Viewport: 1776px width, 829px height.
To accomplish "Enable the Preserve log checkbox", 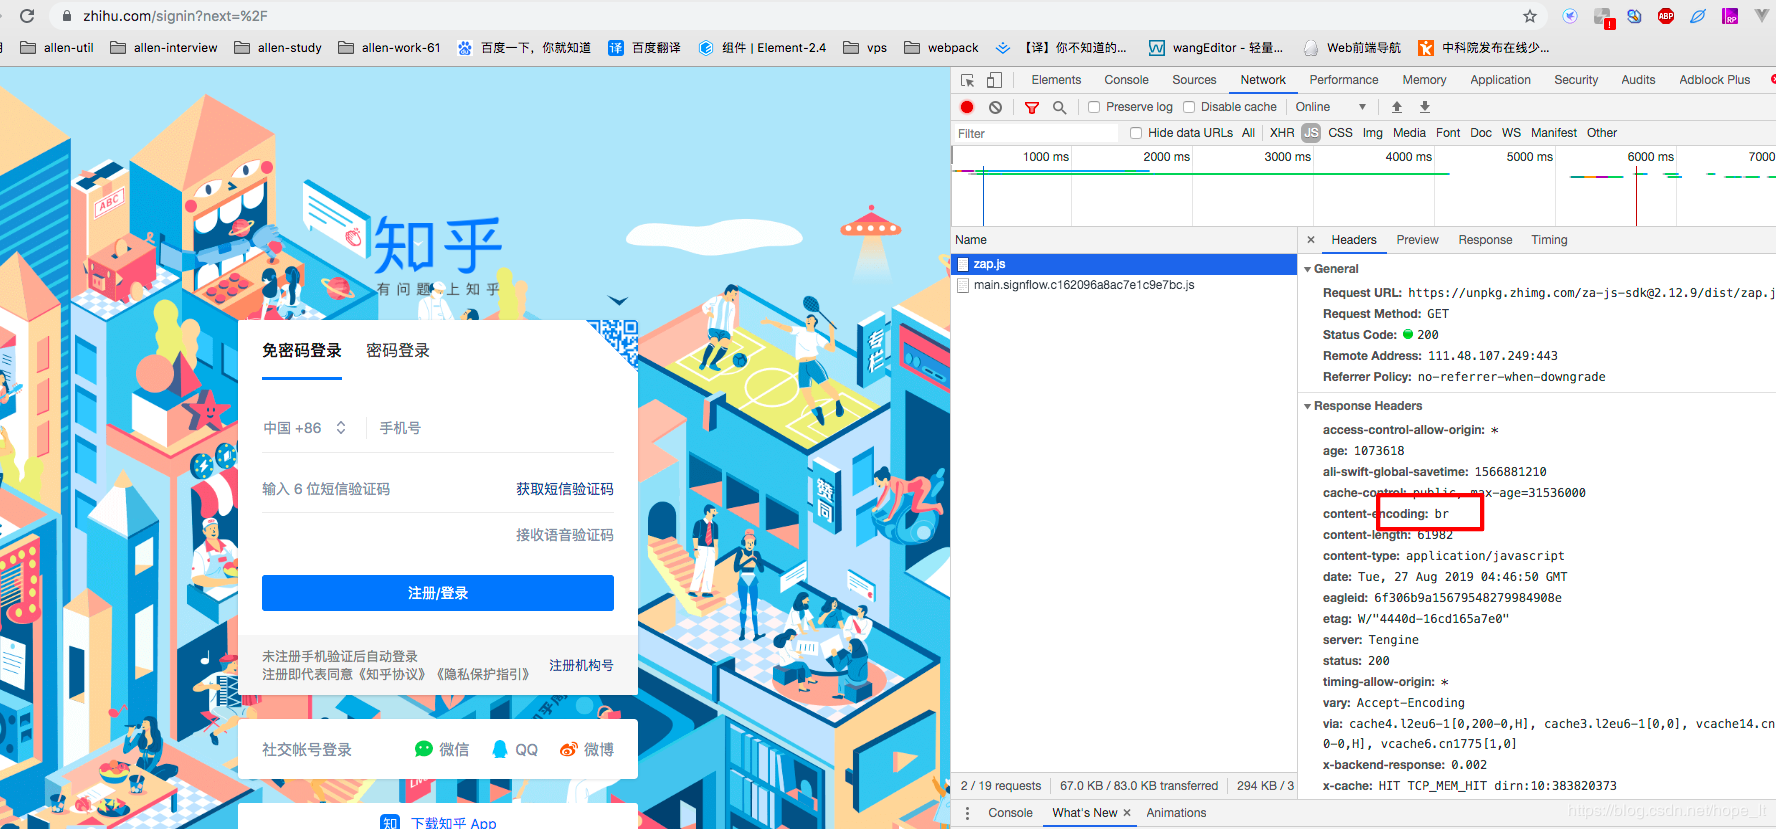I will coord(1094,107).
